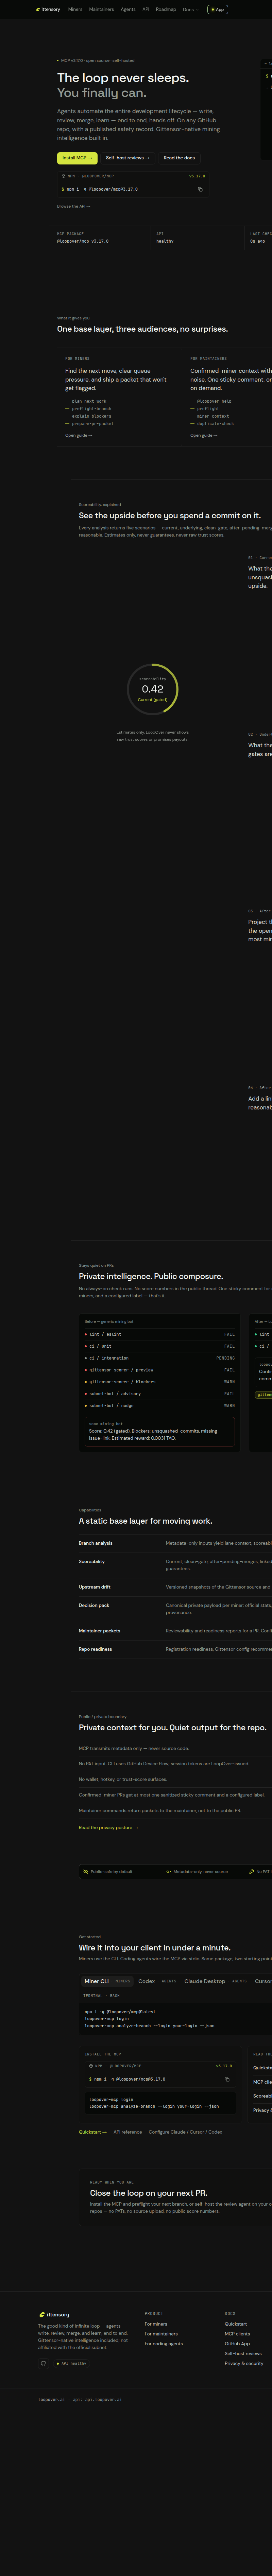Open footer MCP clients link
This screenshot has height=2576, width=272.
click(237, 2334)
